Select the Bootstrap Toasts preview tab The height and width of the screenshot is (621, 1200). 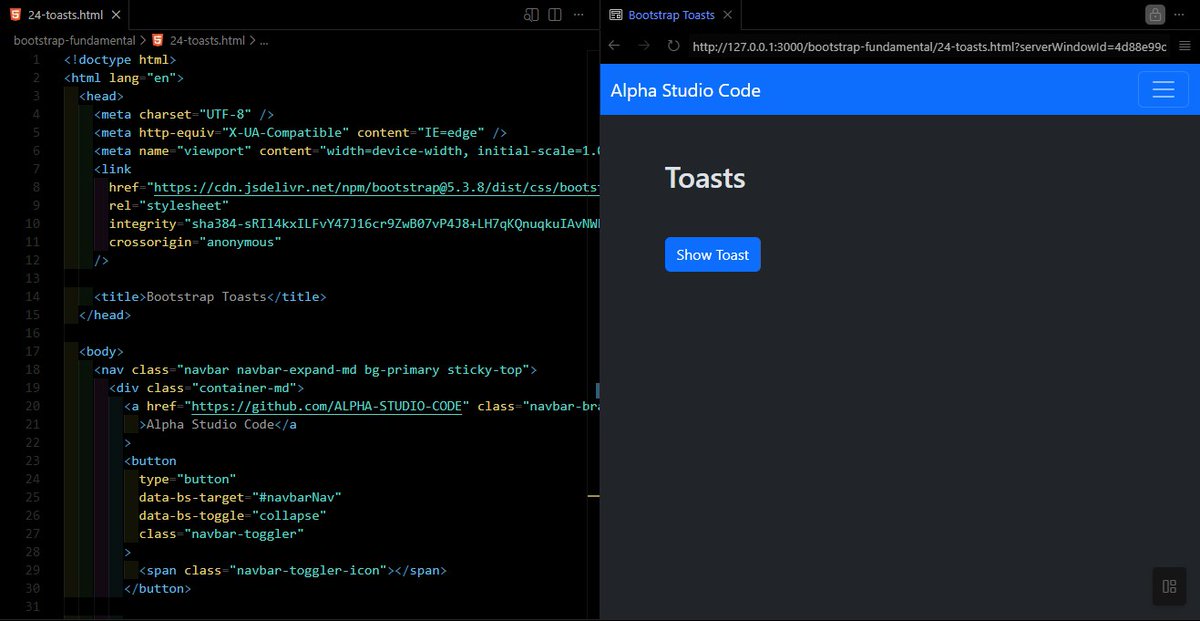click(671, 15)
